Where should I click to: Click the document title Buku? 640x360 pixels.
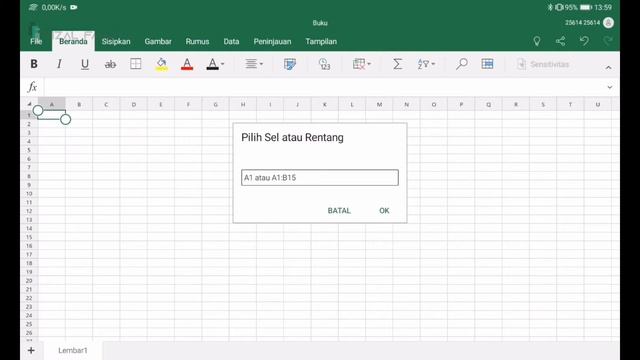pyautogui.click(x=320, y=23)
